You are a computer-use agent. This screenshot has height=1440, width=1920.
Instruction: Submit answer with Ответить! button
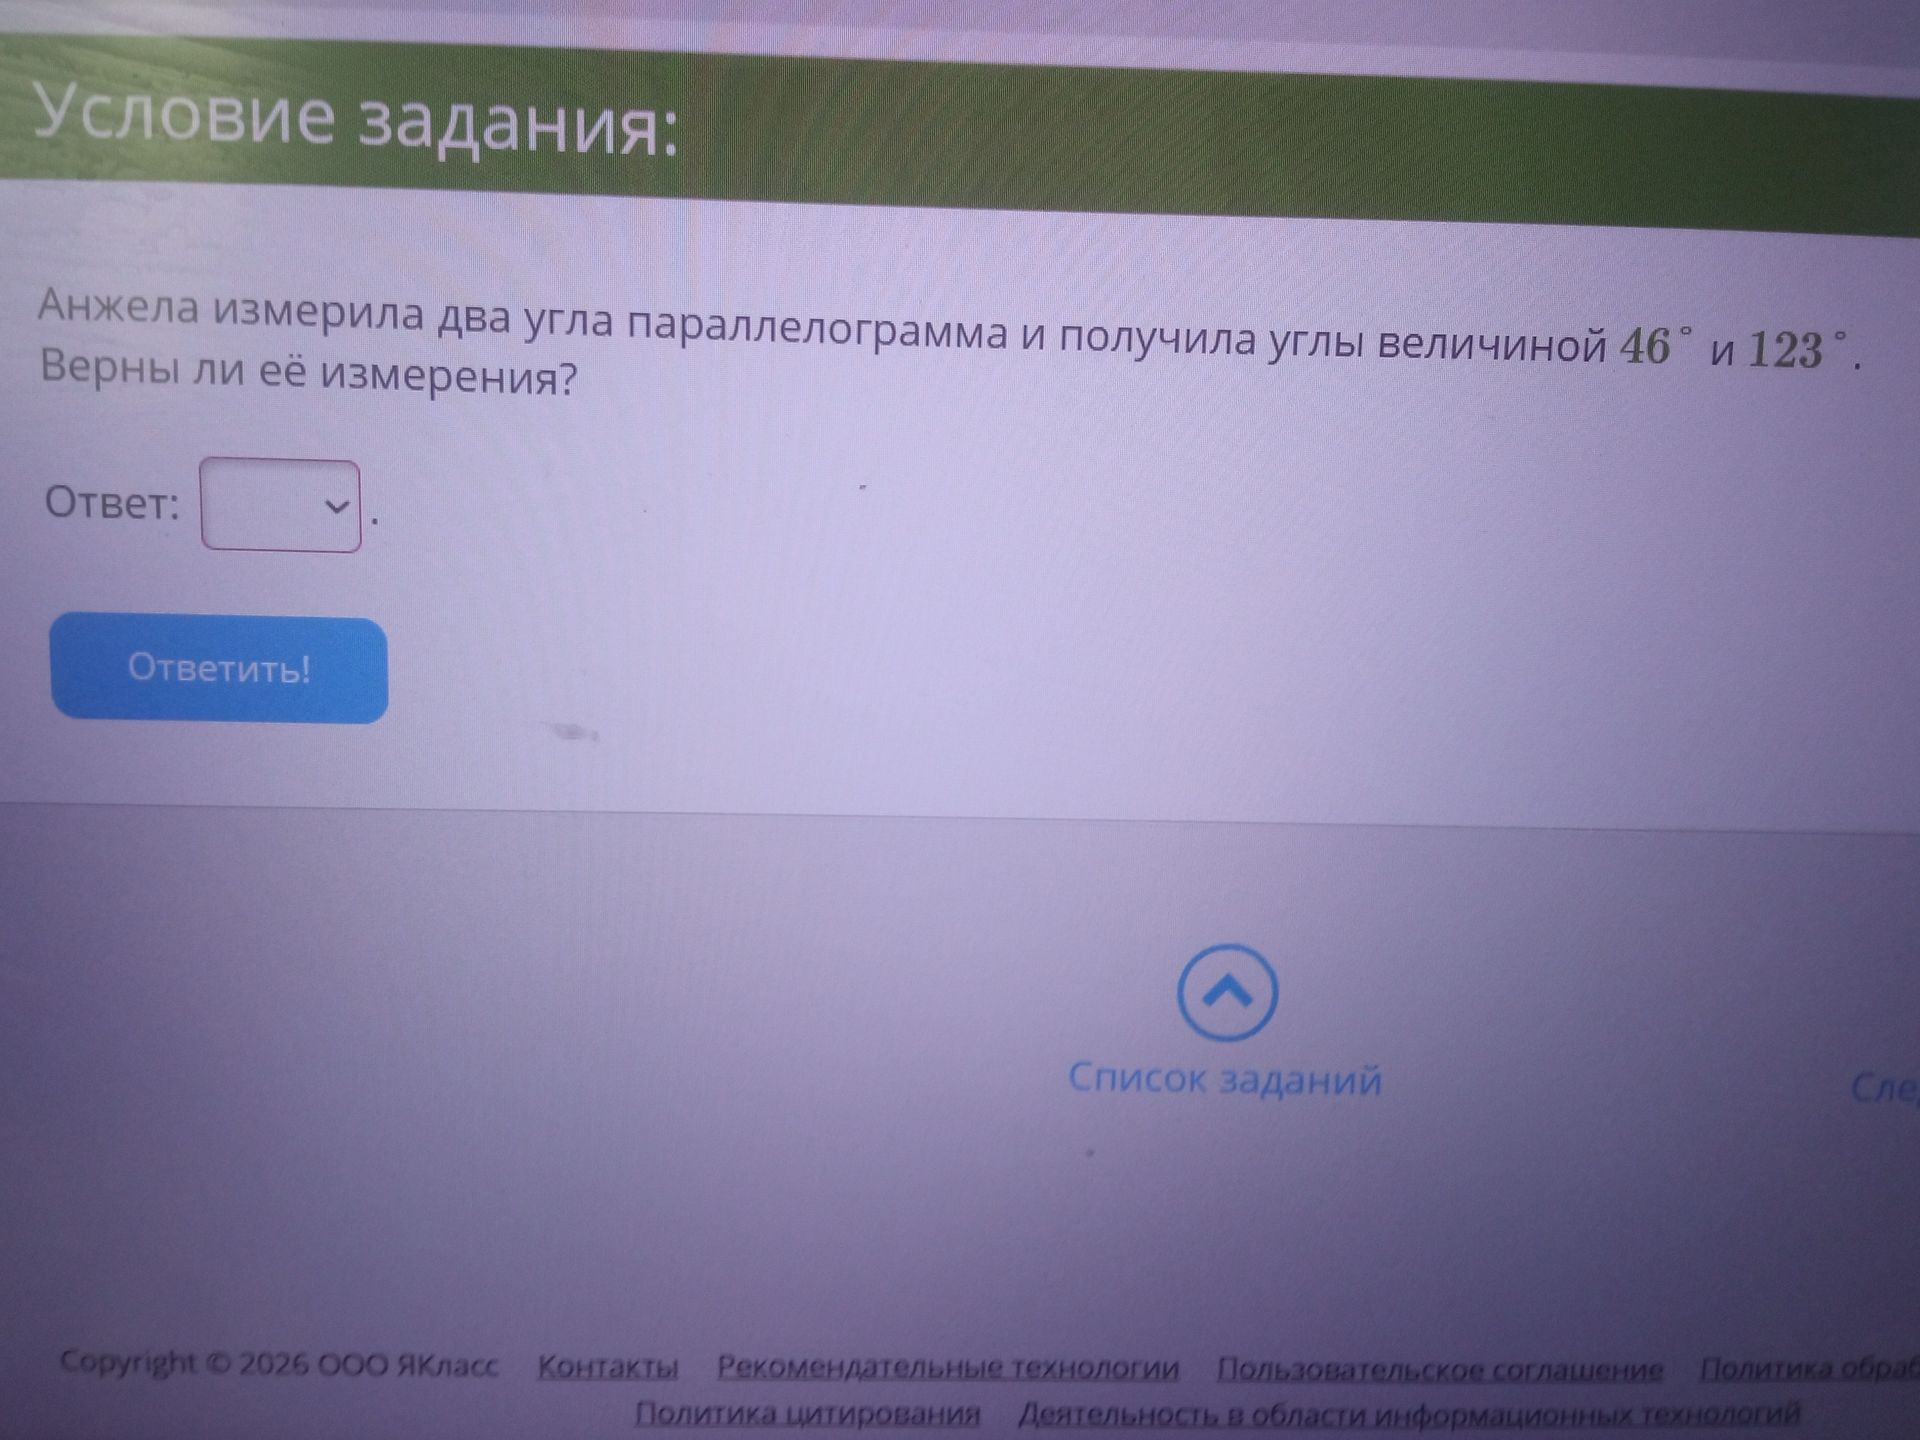(219, 668)
